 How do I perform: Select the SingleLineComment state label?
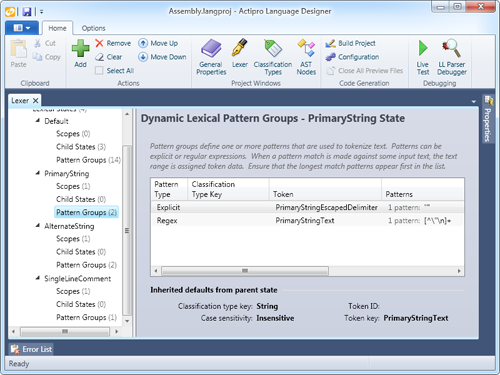[77, 278]
